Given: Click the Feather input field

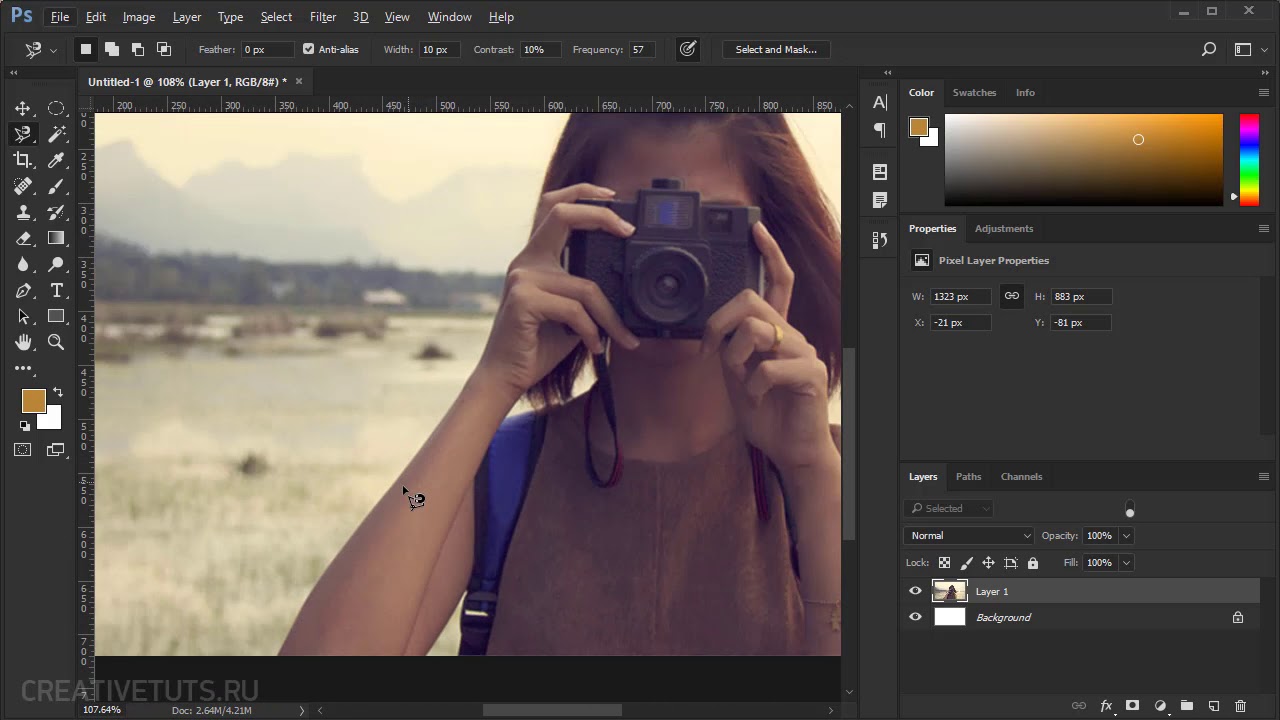Looking at the screenshot, I should coord(267,49).
